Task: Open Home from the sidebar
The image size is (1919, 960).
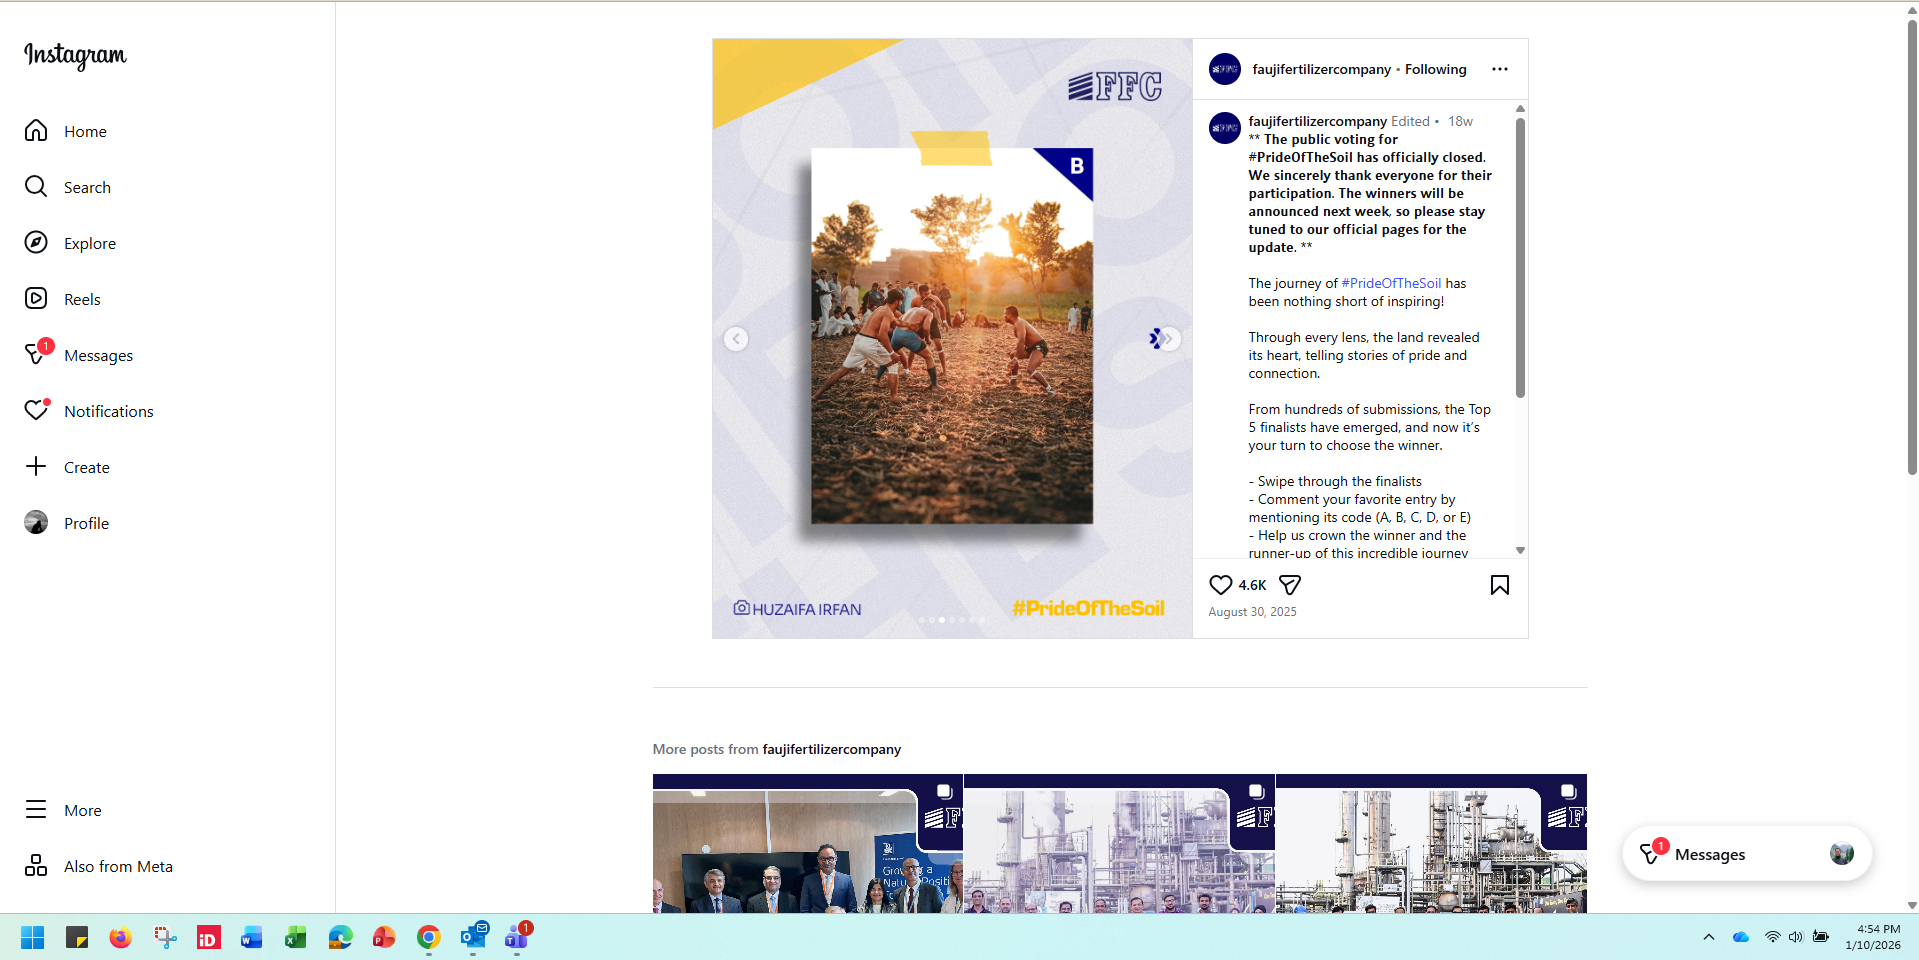Action: click(66, 131)
